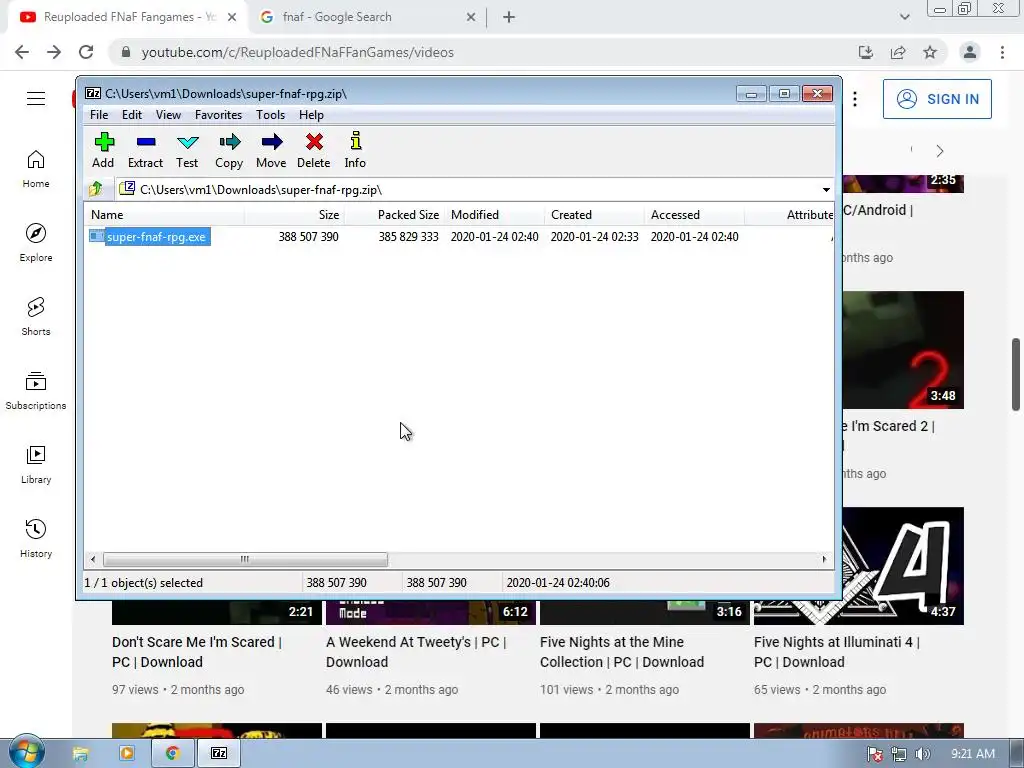Sort by the Size column header
The image size is (1024, 768).
point(295,215)
